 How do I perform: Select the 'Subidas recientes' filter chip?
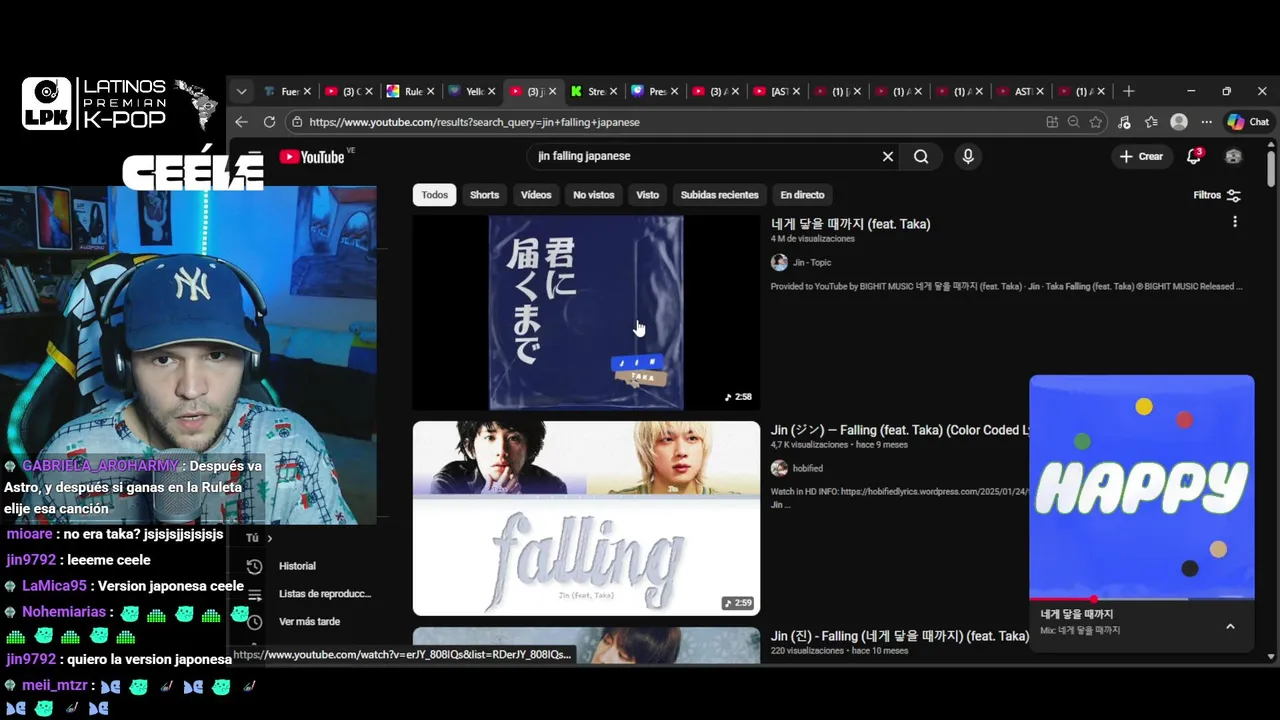720,195
